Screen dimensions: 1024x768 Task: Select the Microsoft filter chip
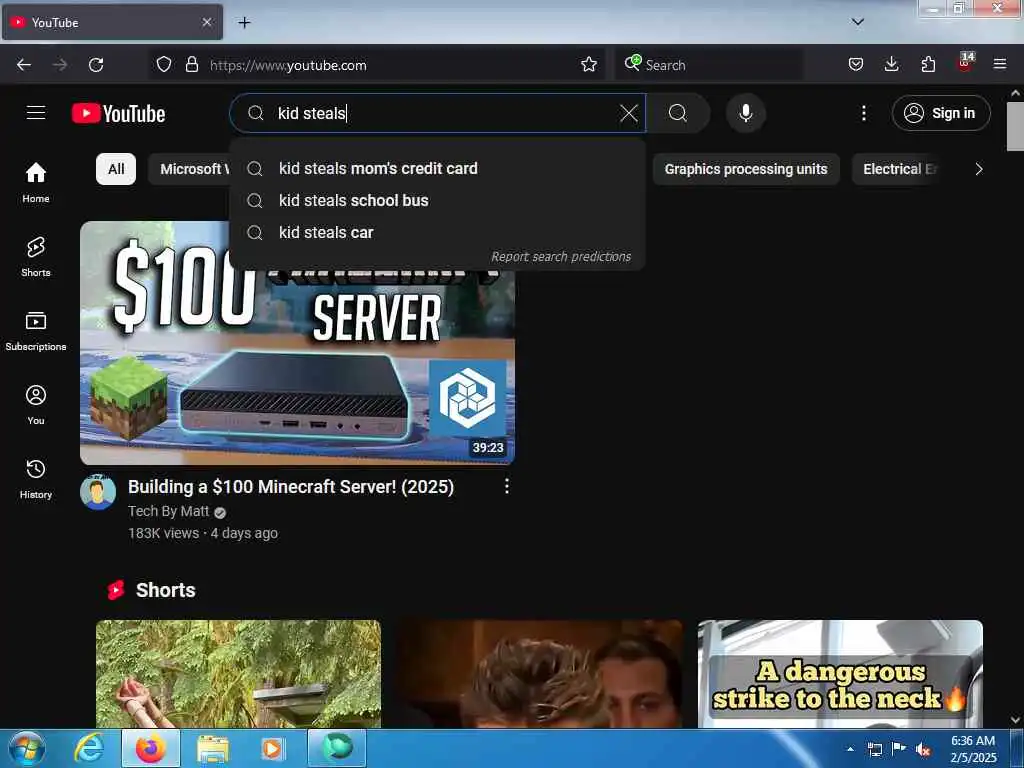point(189,169)
